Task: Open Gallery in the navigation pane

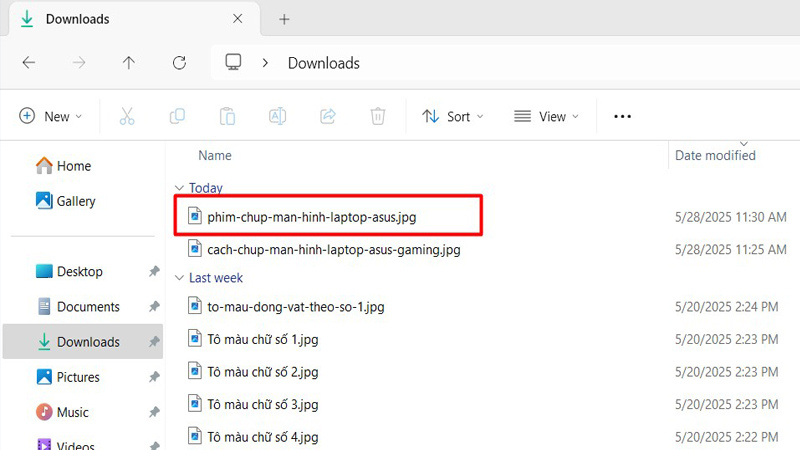Action: pyautogui.click(x=65, y=201)
